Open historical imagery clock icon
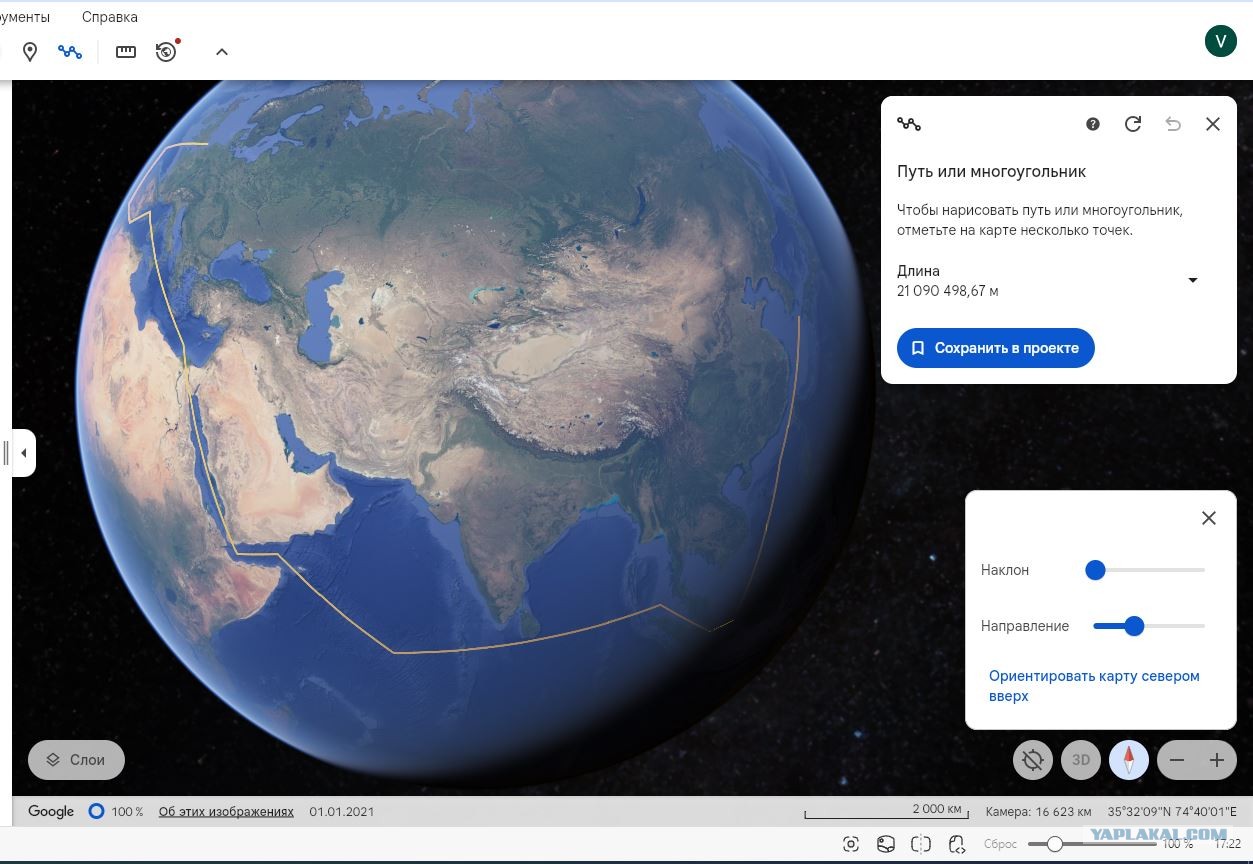1253x864 pixels. pyautogui.click(x=167, y=51)
